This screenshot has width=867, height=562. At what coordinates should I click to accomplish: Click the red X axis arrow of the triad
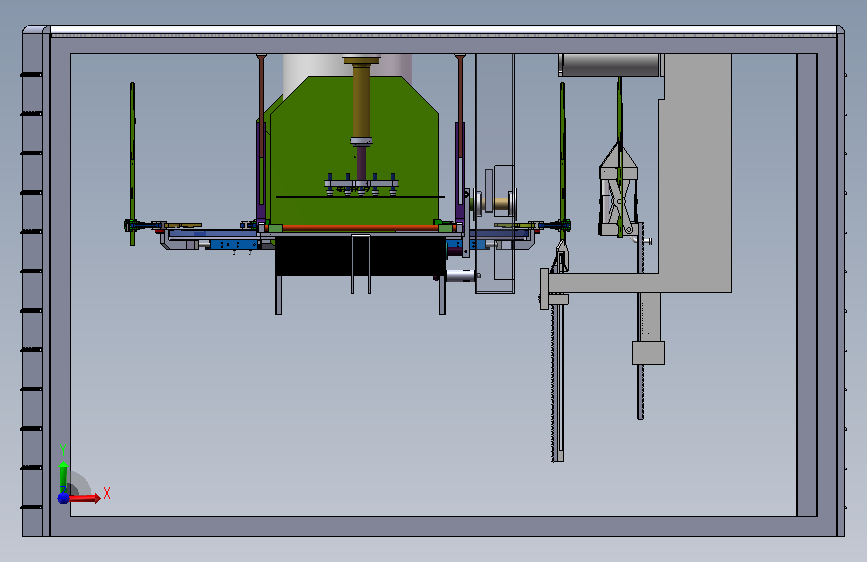tap(85, 498)
